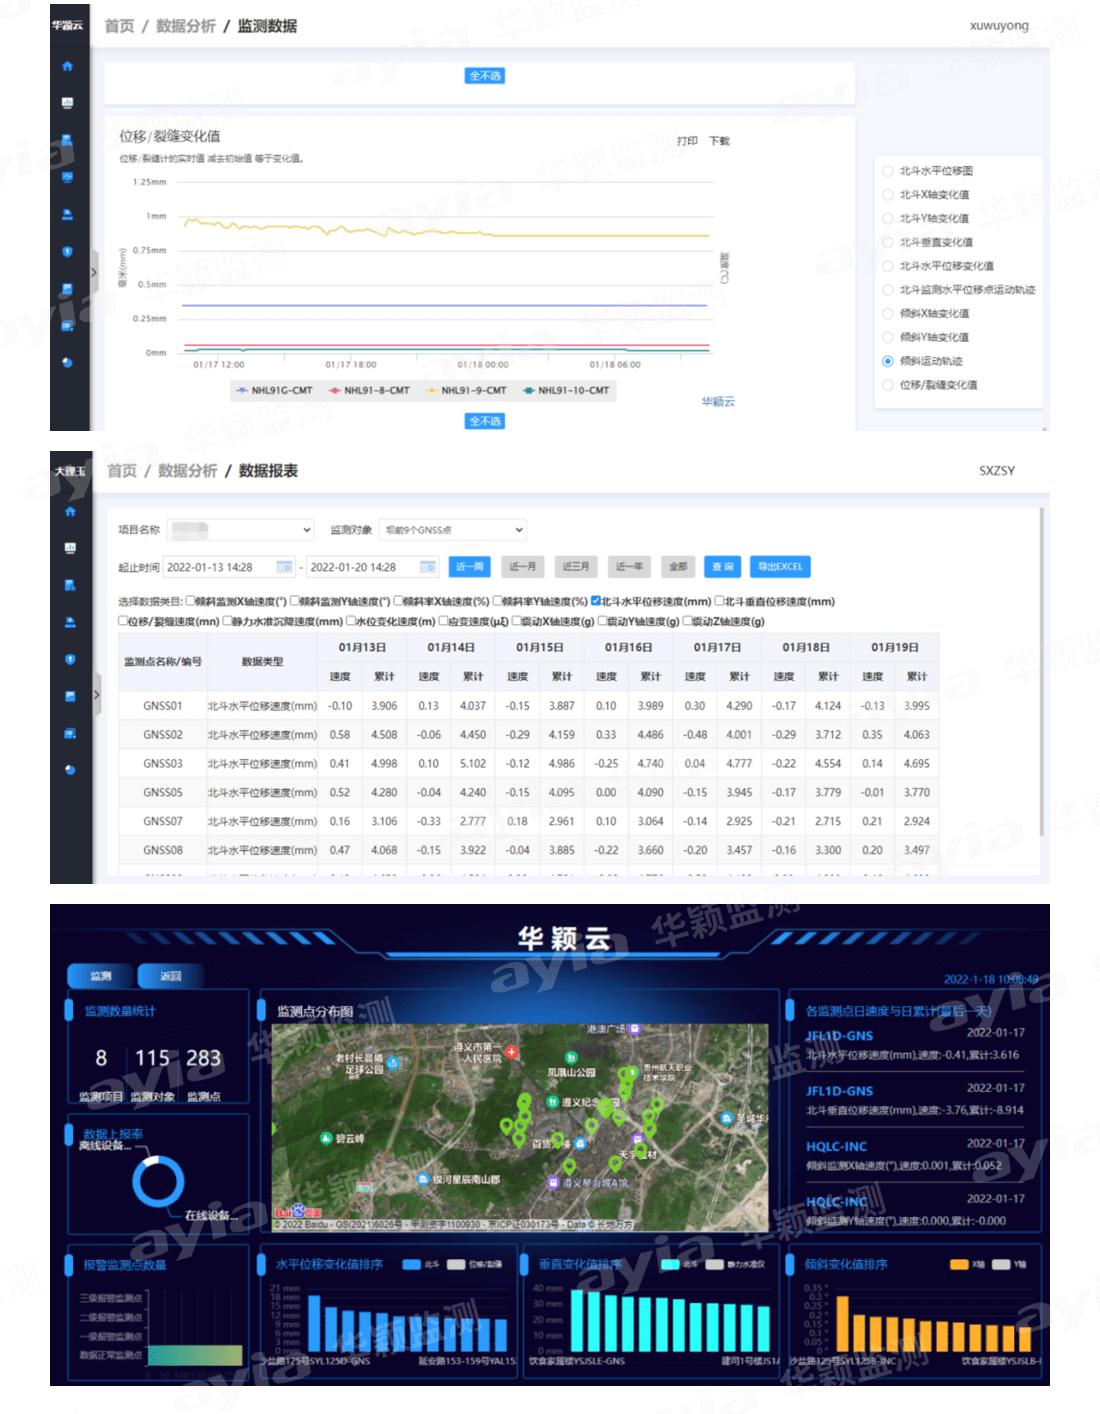Image resolution: width=1100 pixels, height=1414 pixels.
Task: Click the 碧云峰 mountain marker on map
Action: tap(326, 1138)
